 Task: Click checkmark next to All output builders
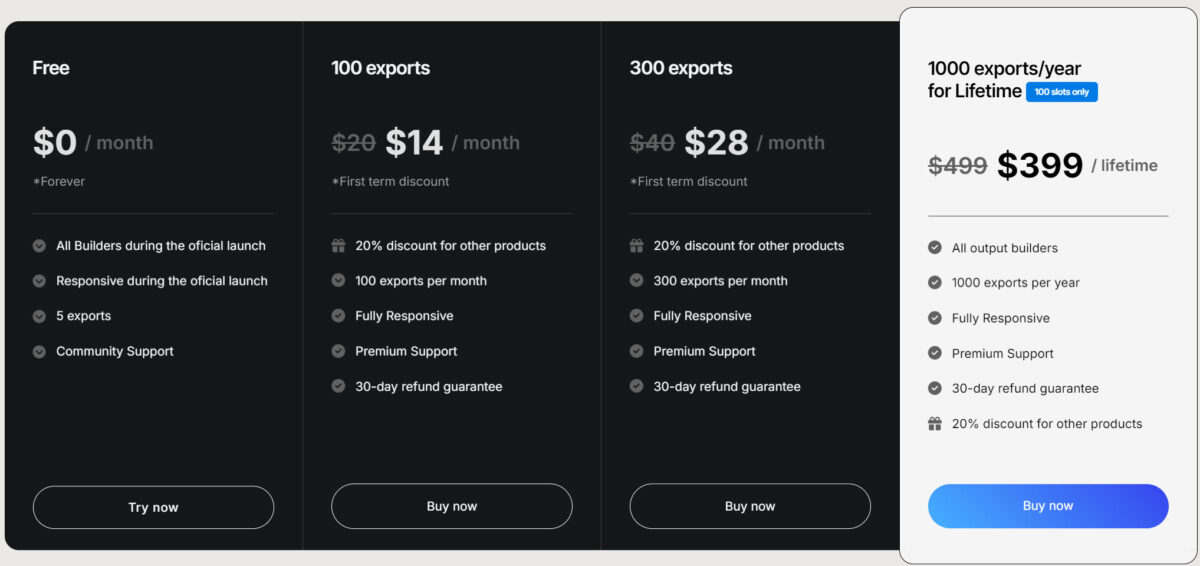click(x=935, y=248)
